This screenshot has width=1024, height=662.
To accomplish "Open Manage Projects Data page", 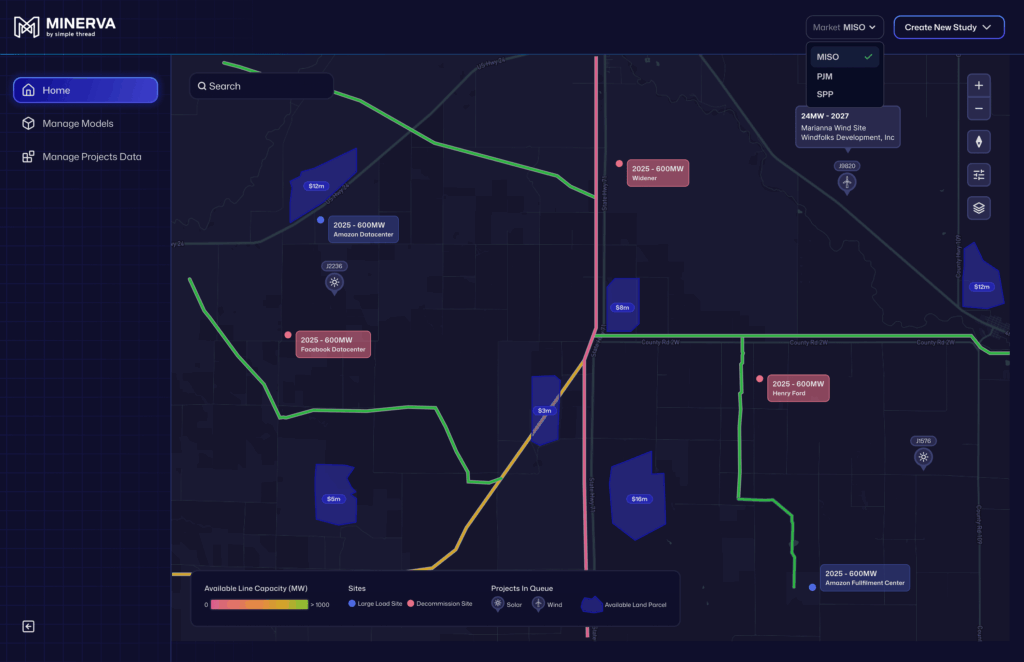I will (82, 157).
